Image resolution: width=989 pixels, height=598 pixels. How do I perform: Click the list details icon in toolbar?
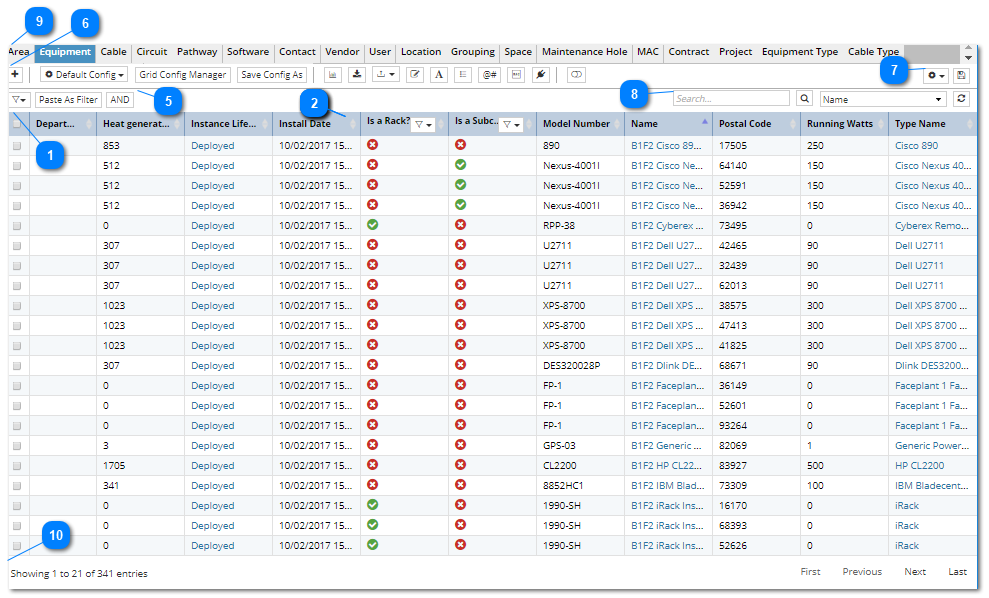pos(463,74)
